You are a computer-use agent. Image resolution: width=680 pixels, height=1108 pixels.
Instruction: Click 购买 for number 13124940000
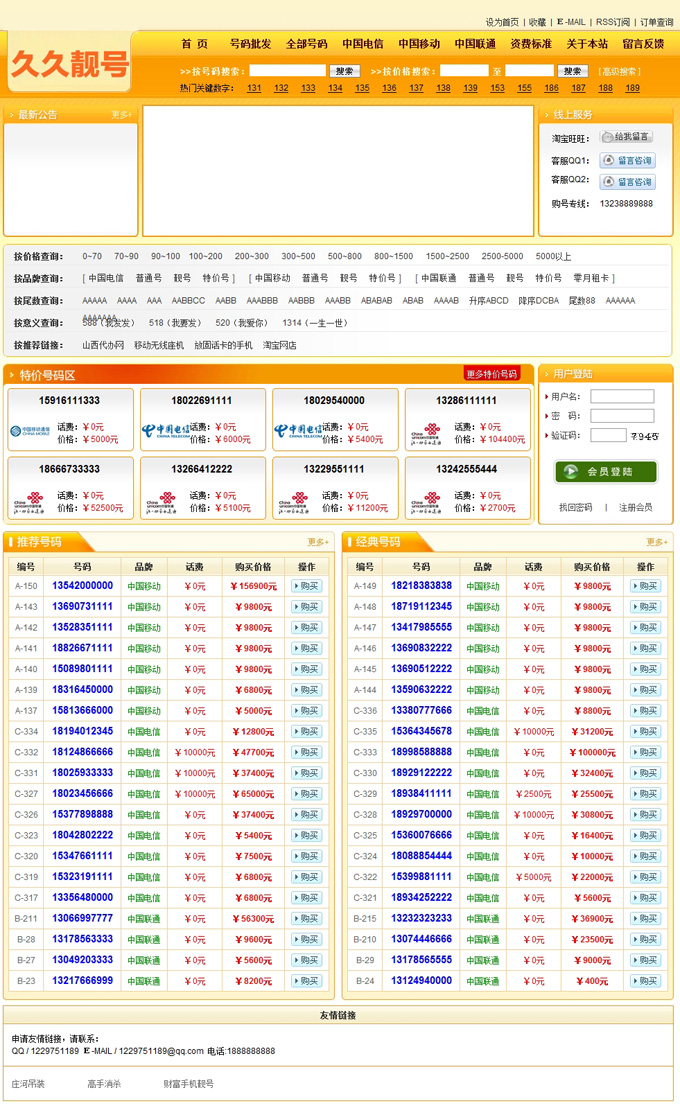point(645,981)
